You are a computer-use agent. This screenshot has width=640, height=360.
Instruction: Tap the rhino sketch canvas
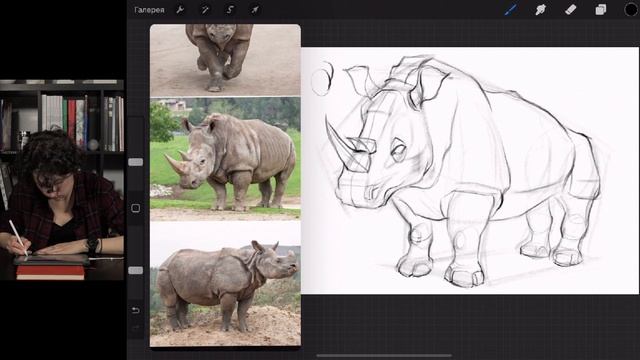[470, 171]
